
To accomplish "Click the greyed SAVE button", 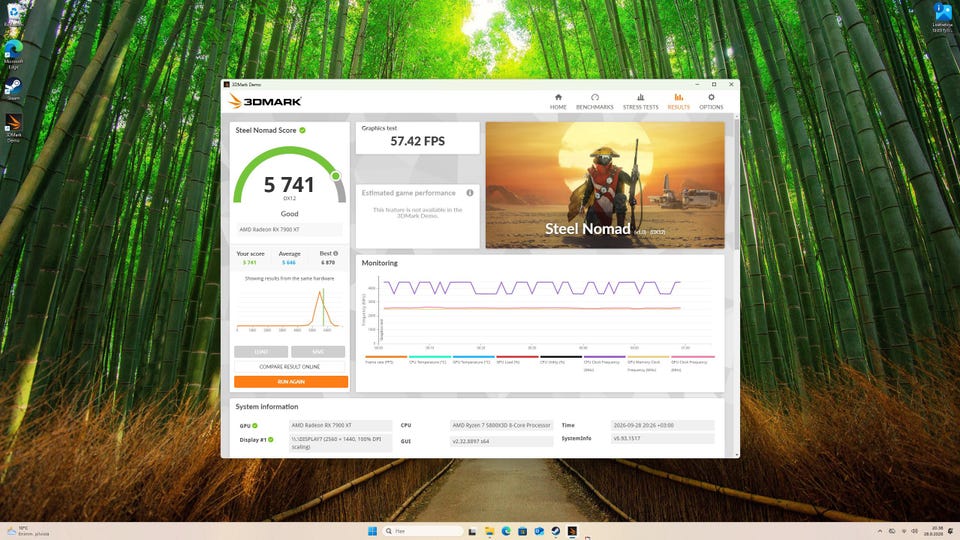I will pyautogui.click(x=318, y=351).
